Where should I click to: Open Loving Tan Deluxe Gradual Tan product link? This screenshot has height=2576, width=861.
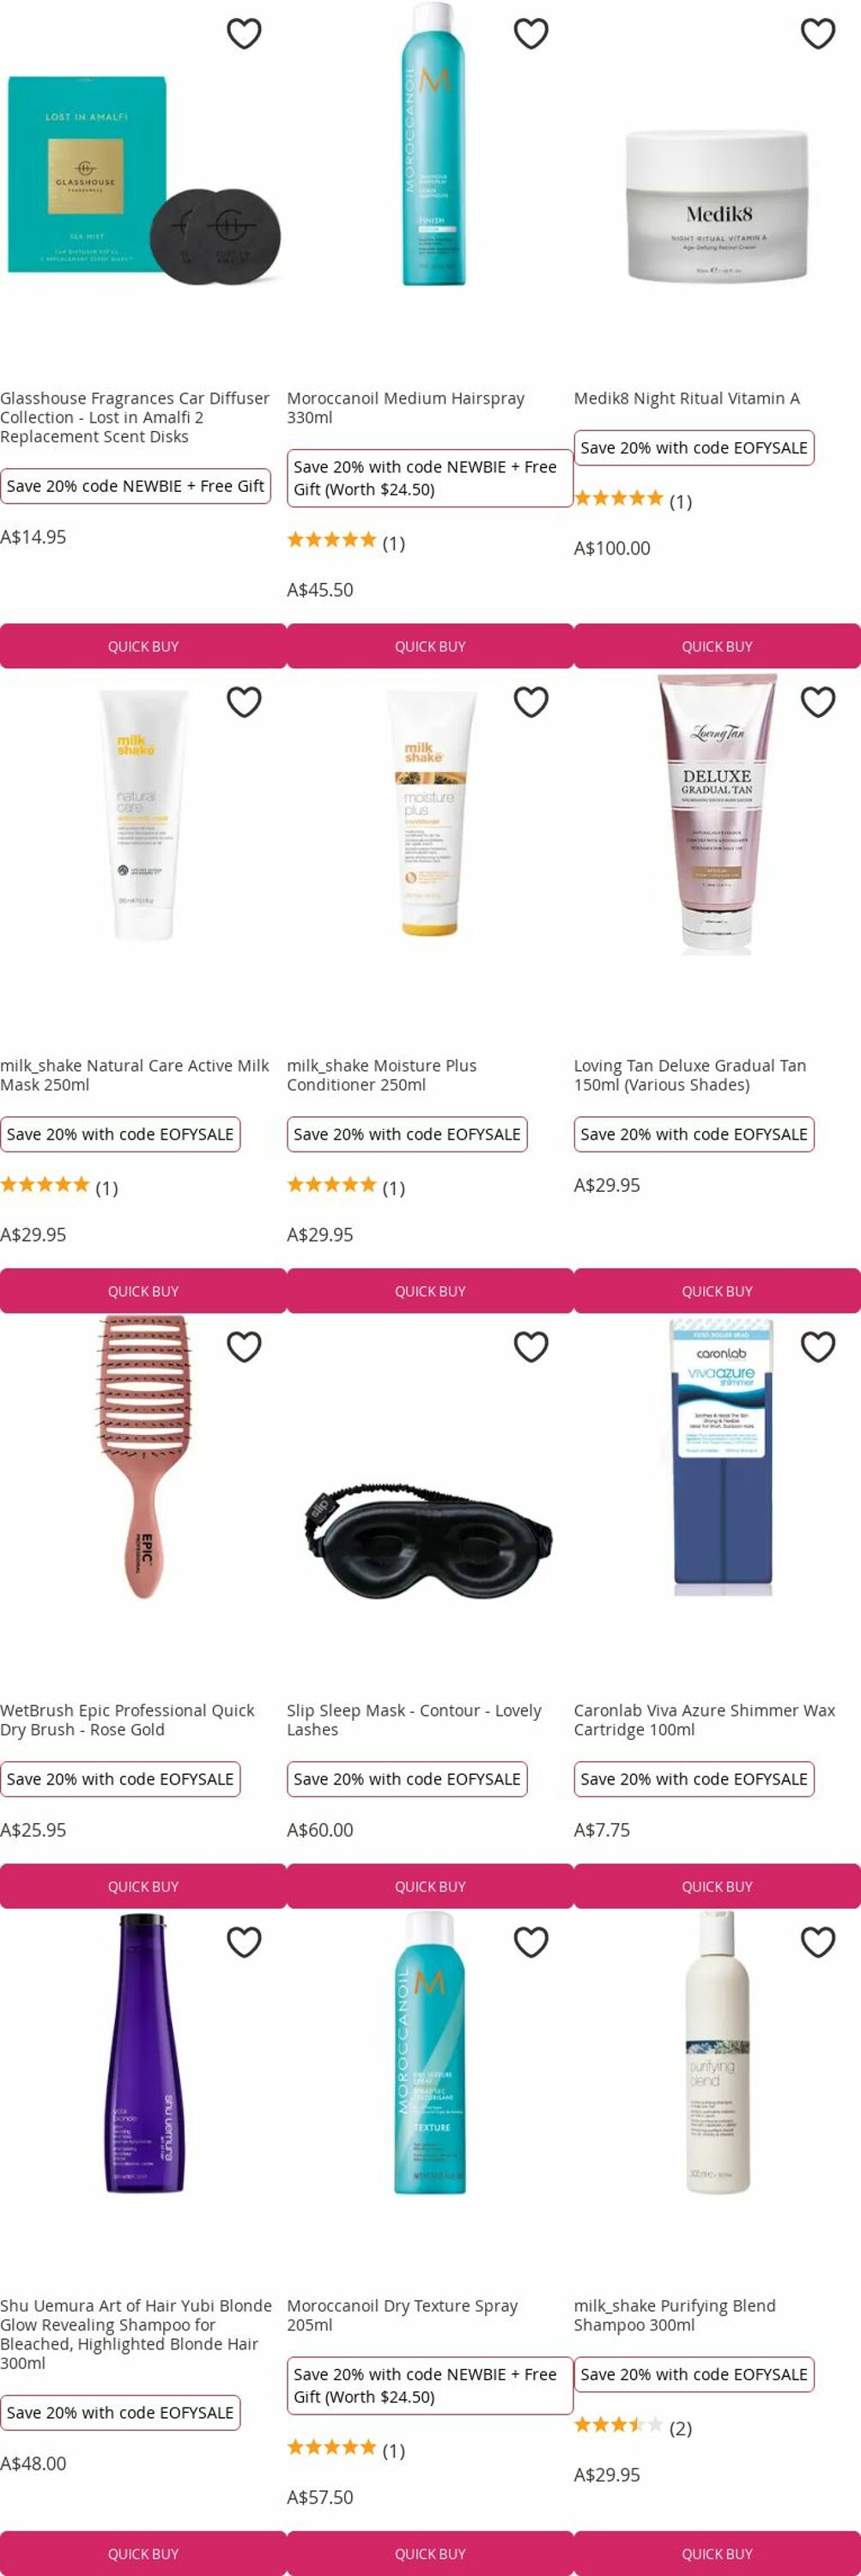coord(690,1075)
